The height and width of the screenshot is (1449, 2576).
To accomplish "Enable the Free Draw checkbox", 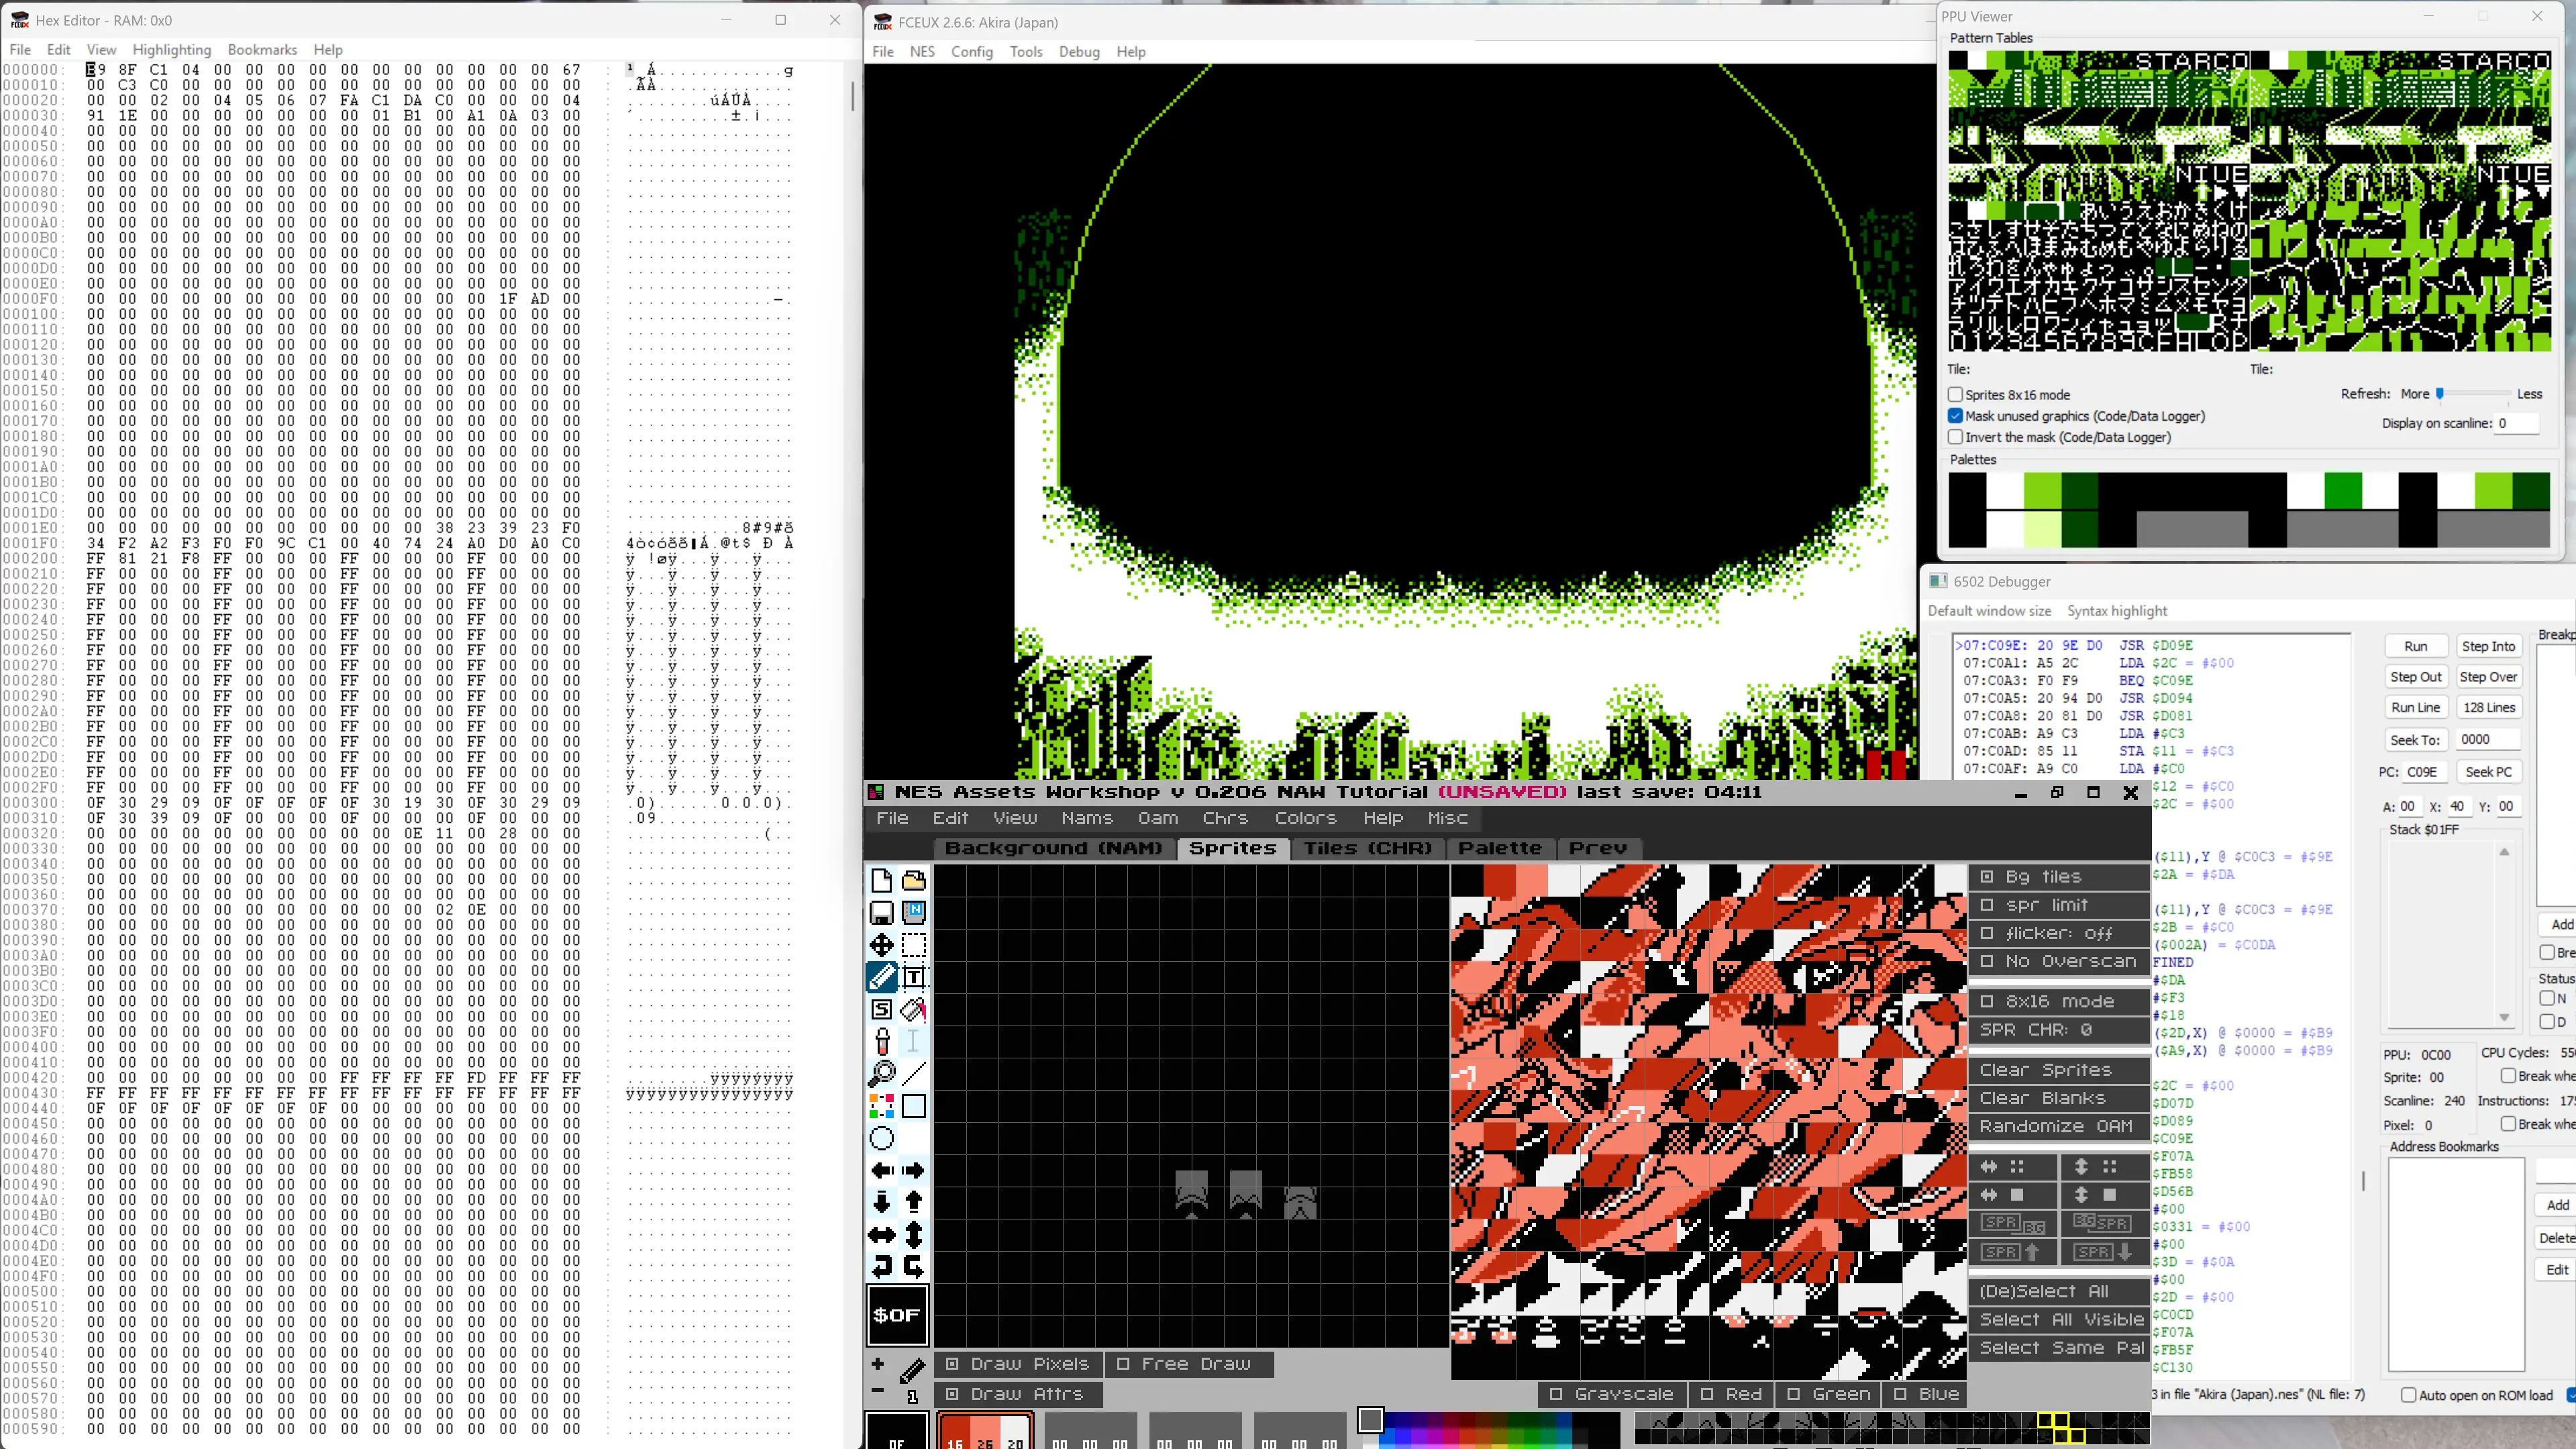I will (1123, 1364).
